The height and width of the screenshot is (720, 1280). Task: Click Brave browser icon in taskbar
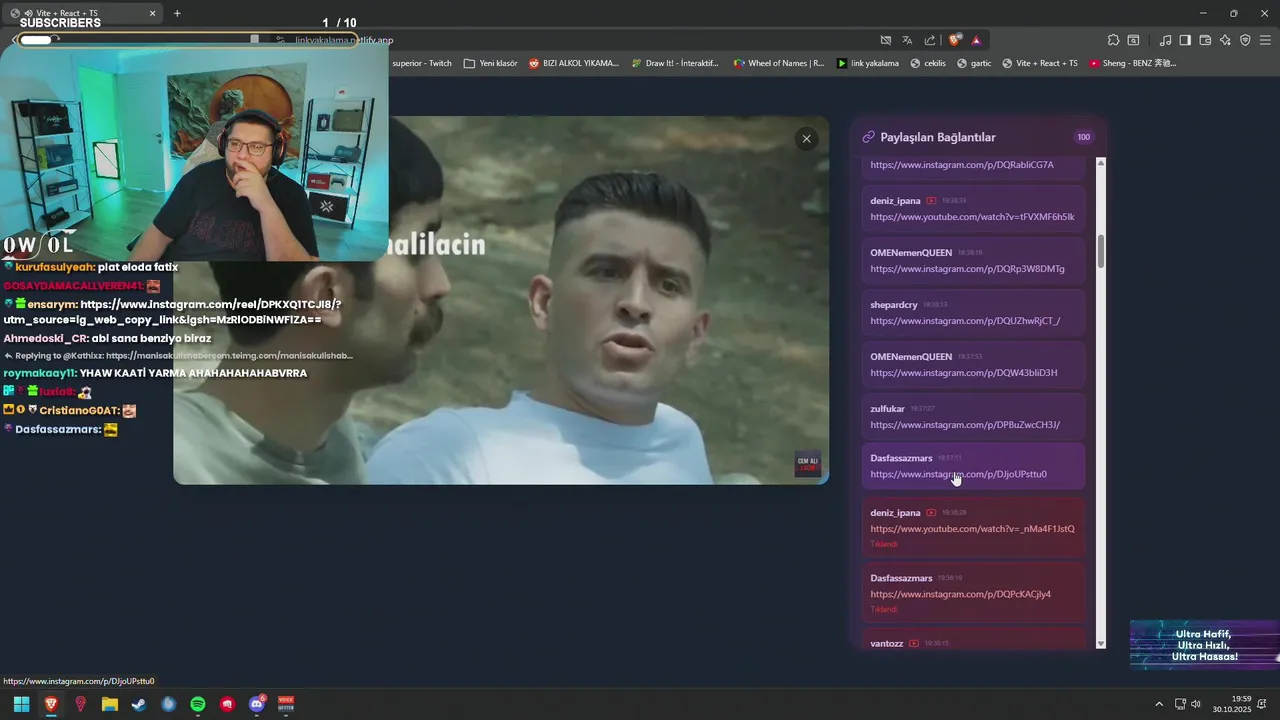[x=51, y=704]
